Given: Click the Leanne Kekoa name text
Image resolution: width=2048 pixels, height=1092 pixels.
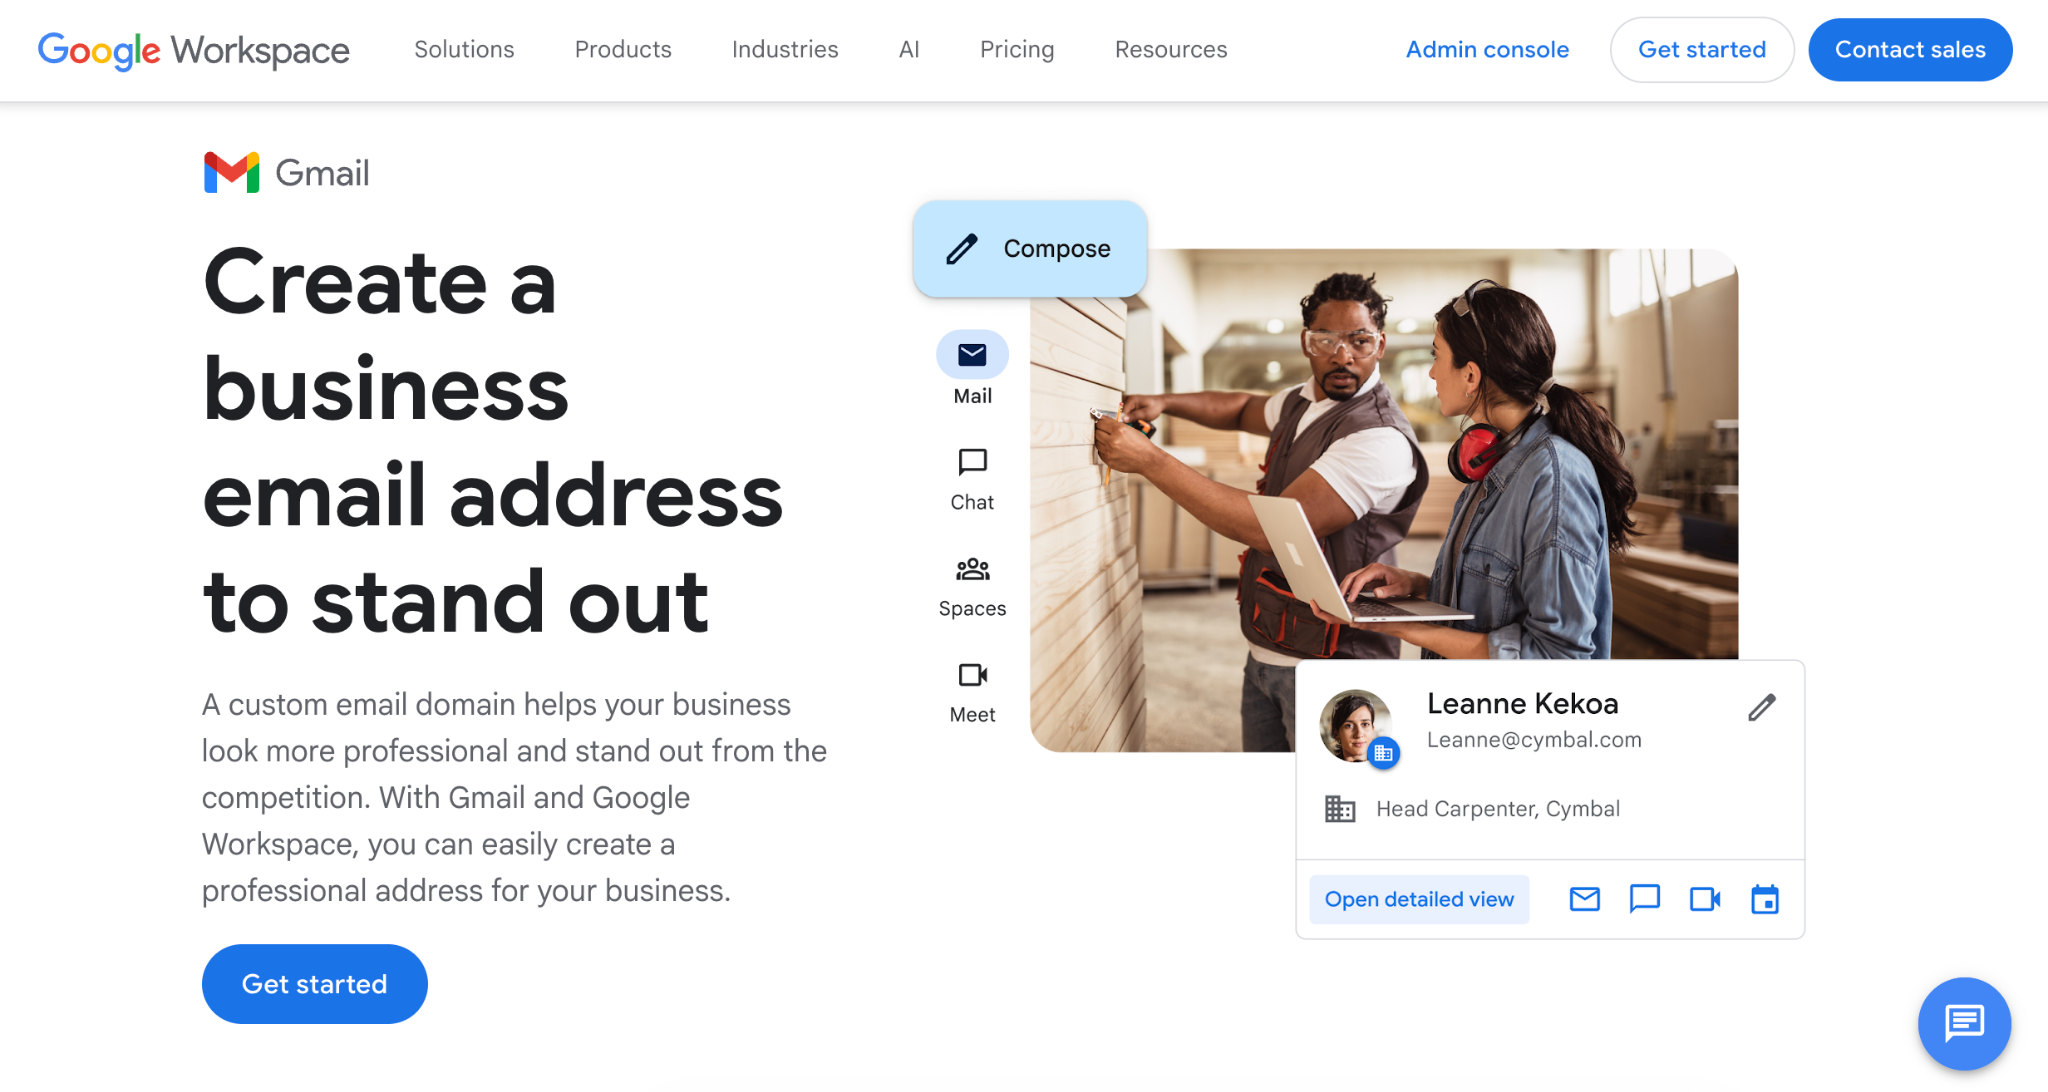Looking at the screenshot, I should 1522,704.
